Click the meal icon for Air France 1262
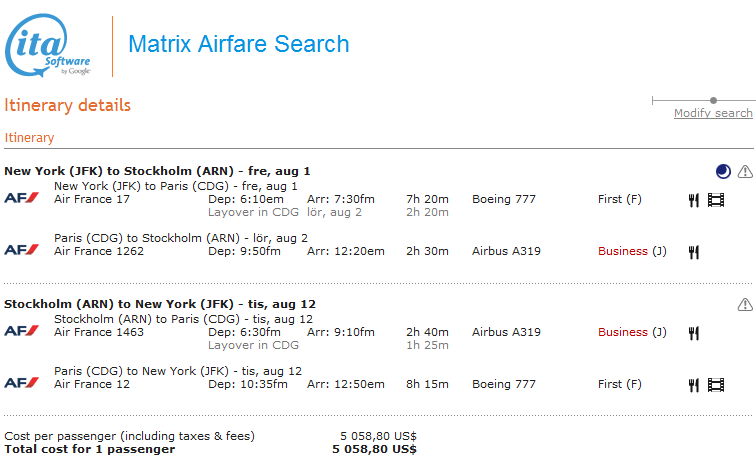Image resolution: width=756 pixels, height=459 pixels. pyautogui.click(x=693, y=252)
